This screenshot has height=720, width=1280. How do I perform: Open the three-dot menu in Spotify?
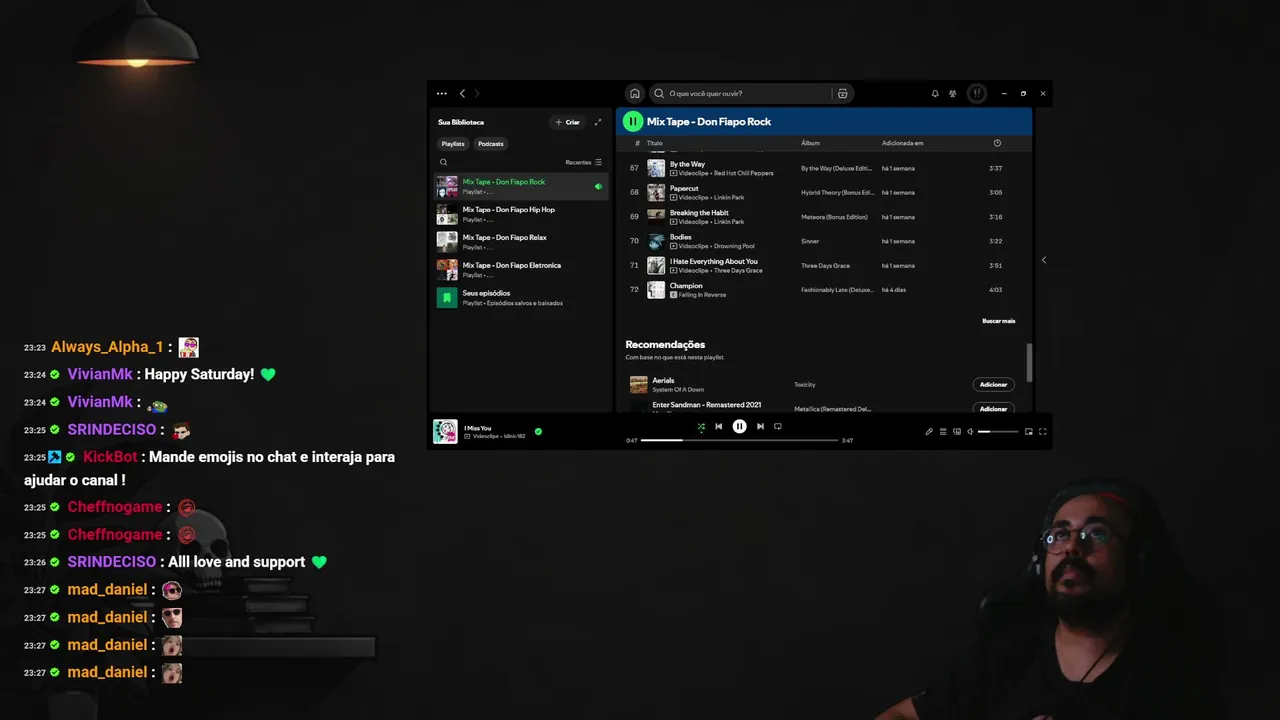coord(442,93)
